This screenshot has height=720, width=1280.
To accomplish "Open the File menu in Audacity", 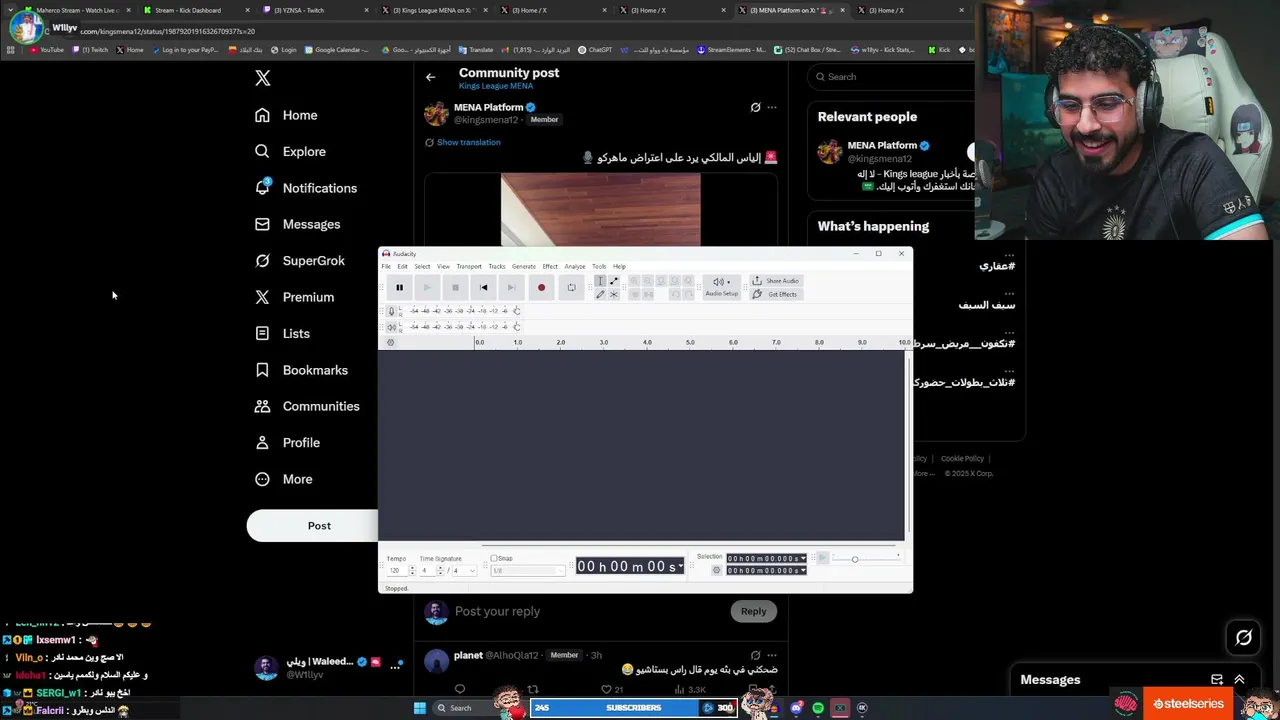I will (x=386, y=266).
